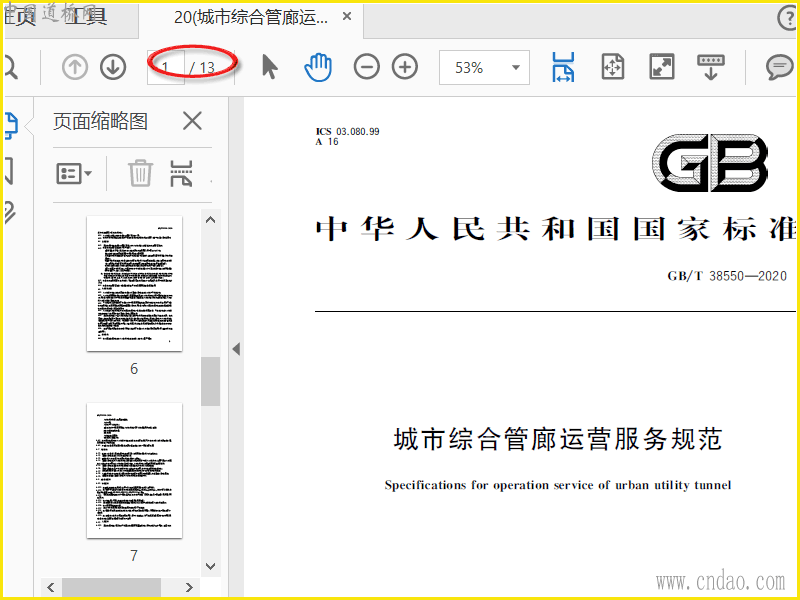
Task: Go to next page with down arrow
Action: [113, 67]
